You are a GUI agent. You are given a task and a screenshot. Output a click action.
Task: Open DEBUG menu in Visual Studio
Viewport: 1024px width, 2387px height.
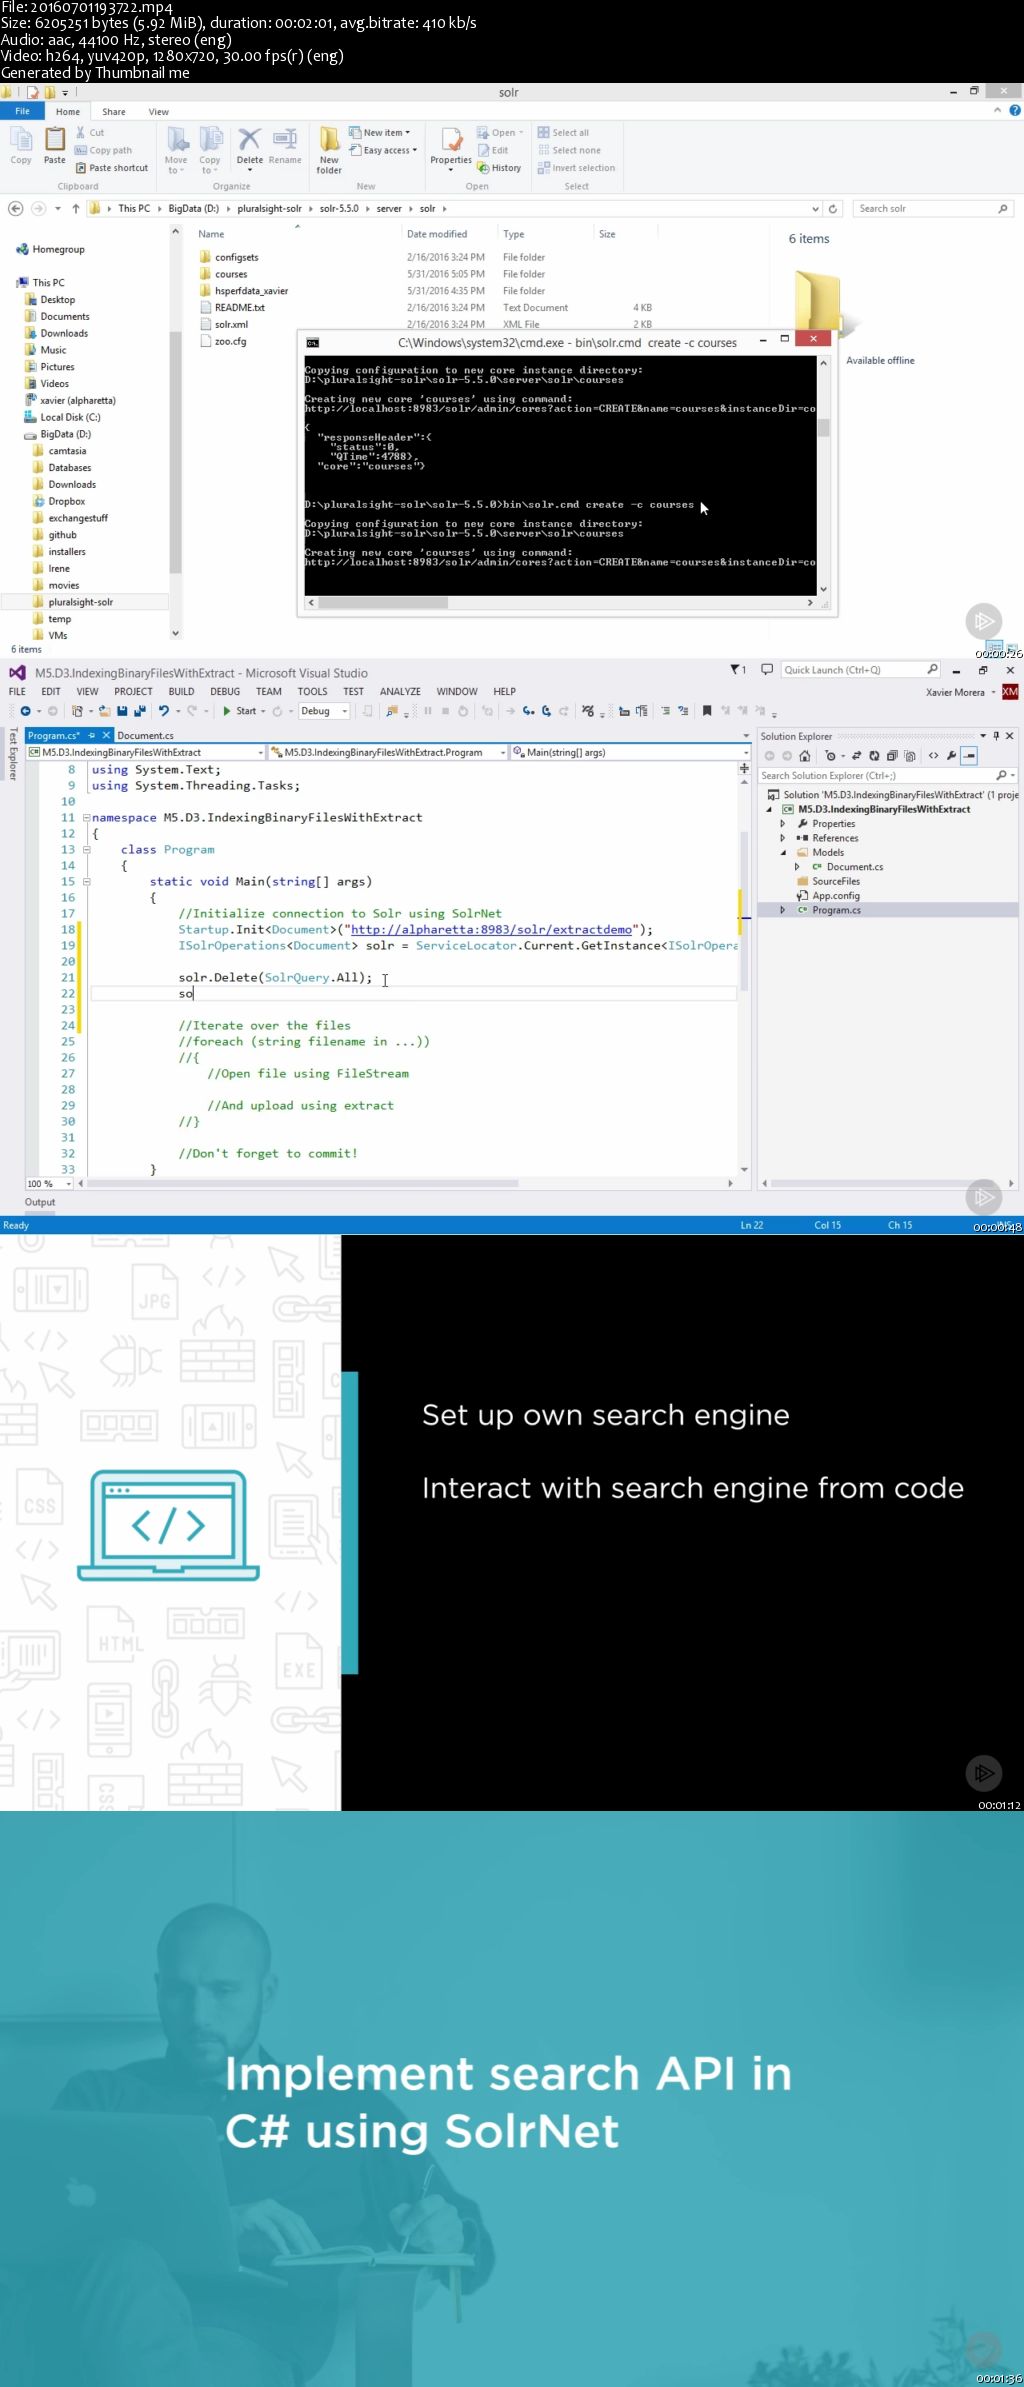click(225, 691)
